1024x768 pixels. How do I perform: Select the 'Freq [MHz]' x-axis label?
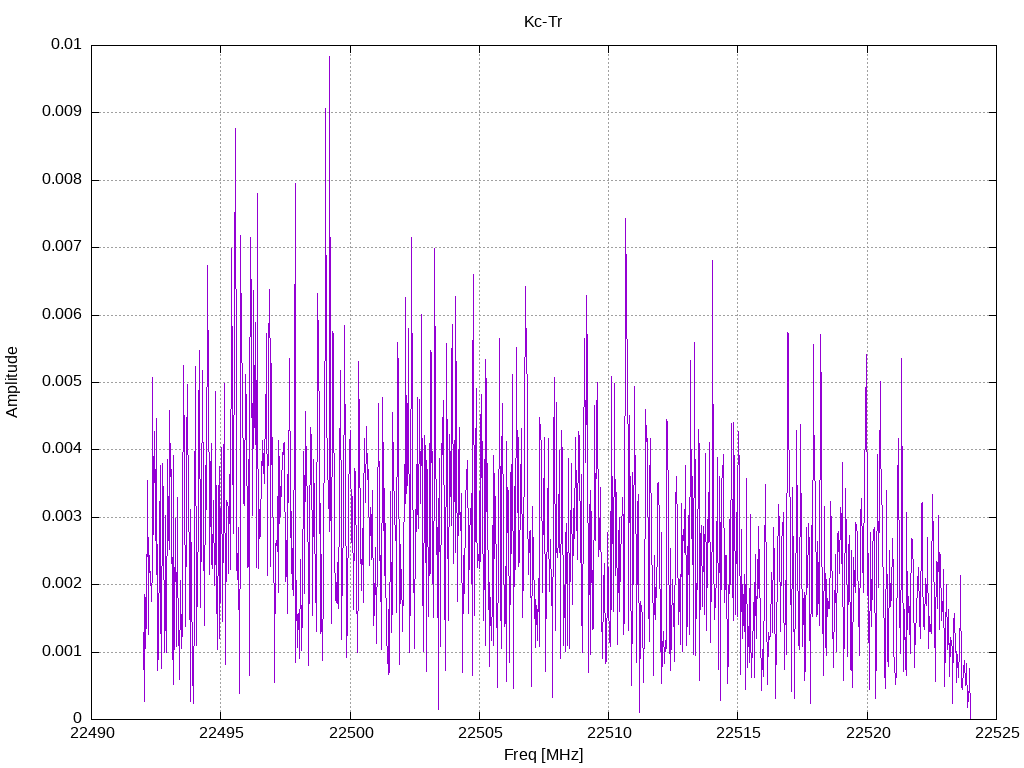pyautogui.click(x=543, y=755)
